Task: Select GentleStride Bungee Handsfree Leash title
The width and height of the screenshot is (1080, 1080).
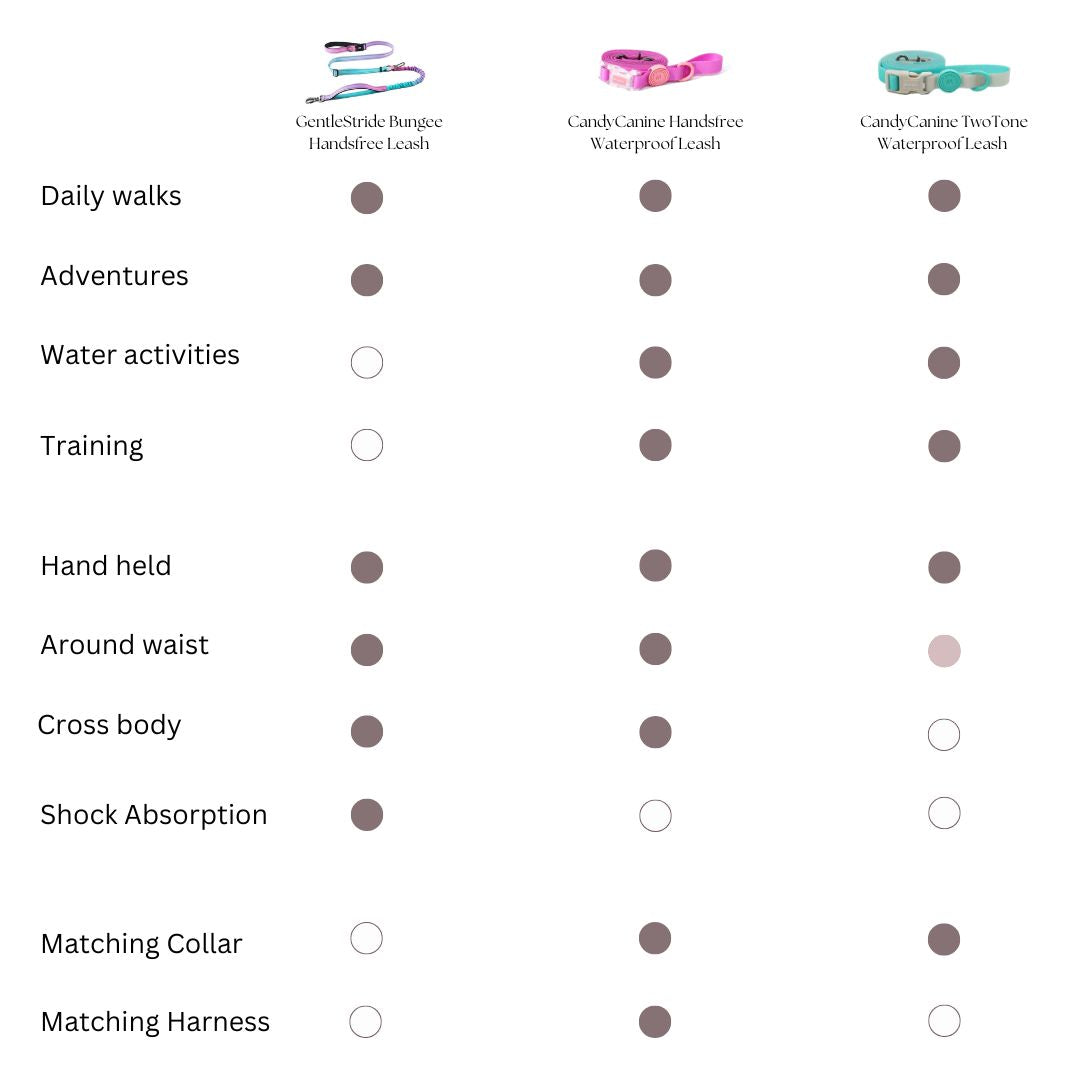Action: click(369, 132)
